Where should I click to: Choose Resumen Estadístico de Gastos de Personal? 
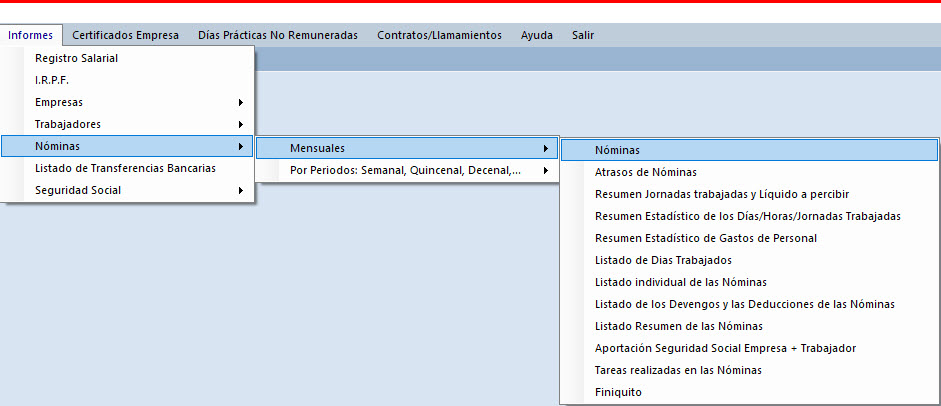(705, 238)
